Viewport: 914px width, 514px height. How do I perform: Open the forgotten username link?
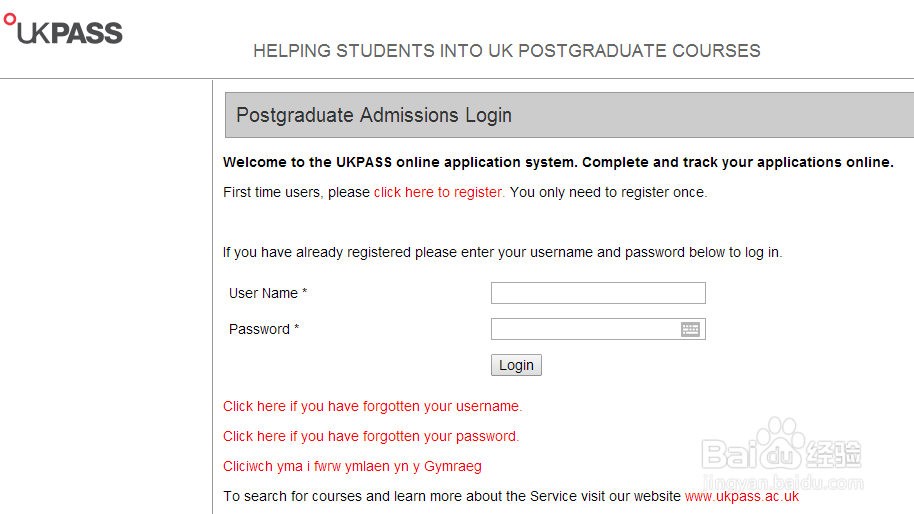click(x=372, y=406)
